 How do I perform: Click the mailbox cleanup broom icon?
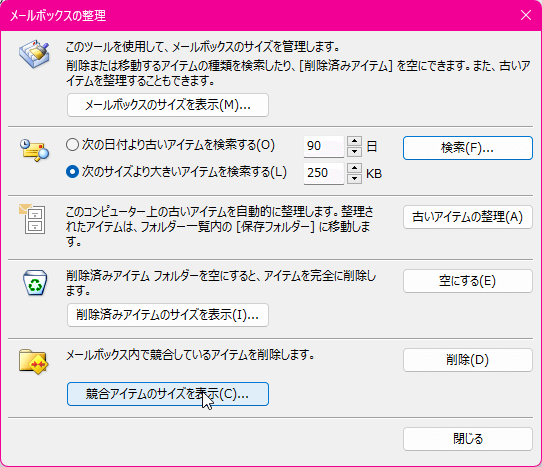coord(34,54)
